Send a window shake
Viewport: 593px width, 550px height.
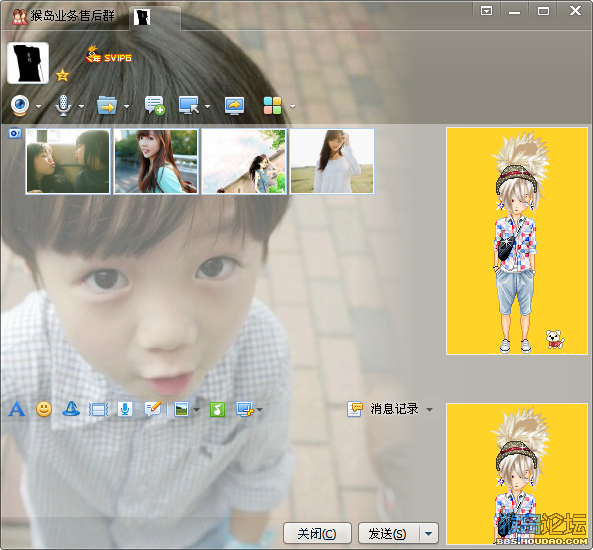click(98, 410)
